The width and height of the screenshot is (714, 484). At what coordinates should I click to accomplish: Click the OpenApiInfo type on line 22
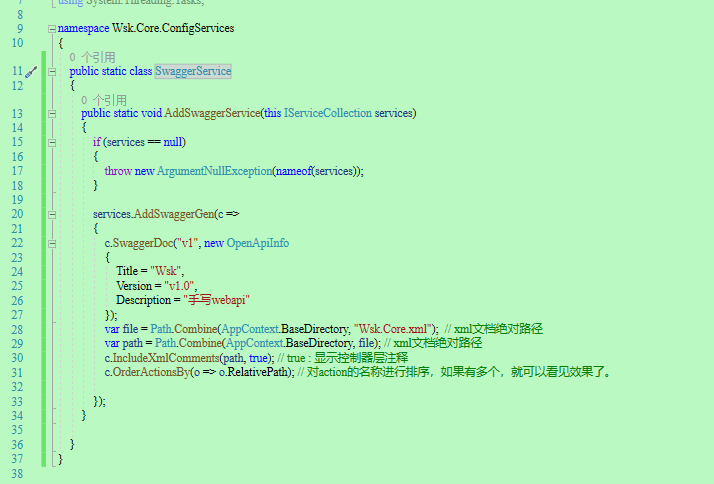(258, 243)
